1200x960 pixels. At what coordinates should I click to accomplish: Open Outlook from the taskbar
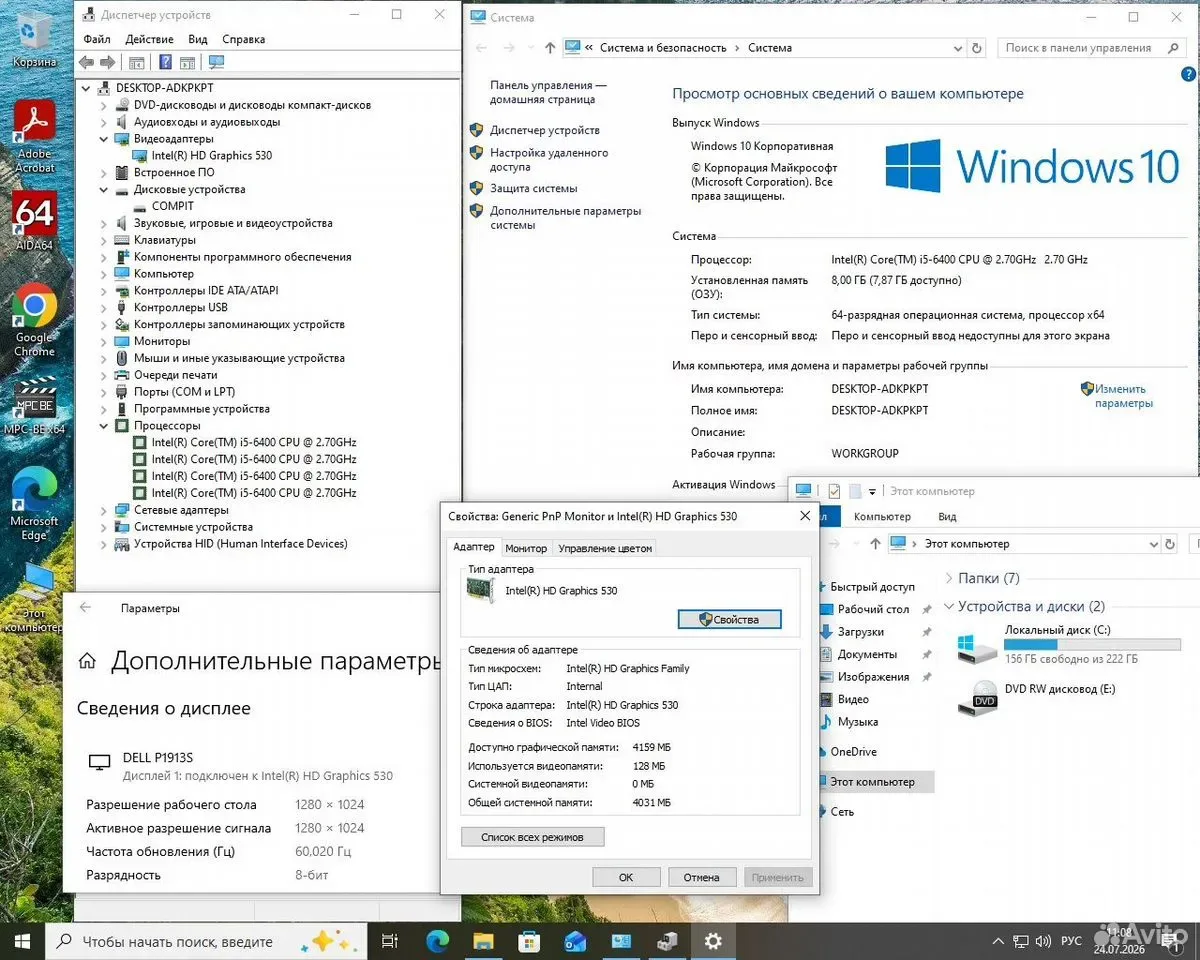[575, 941]
